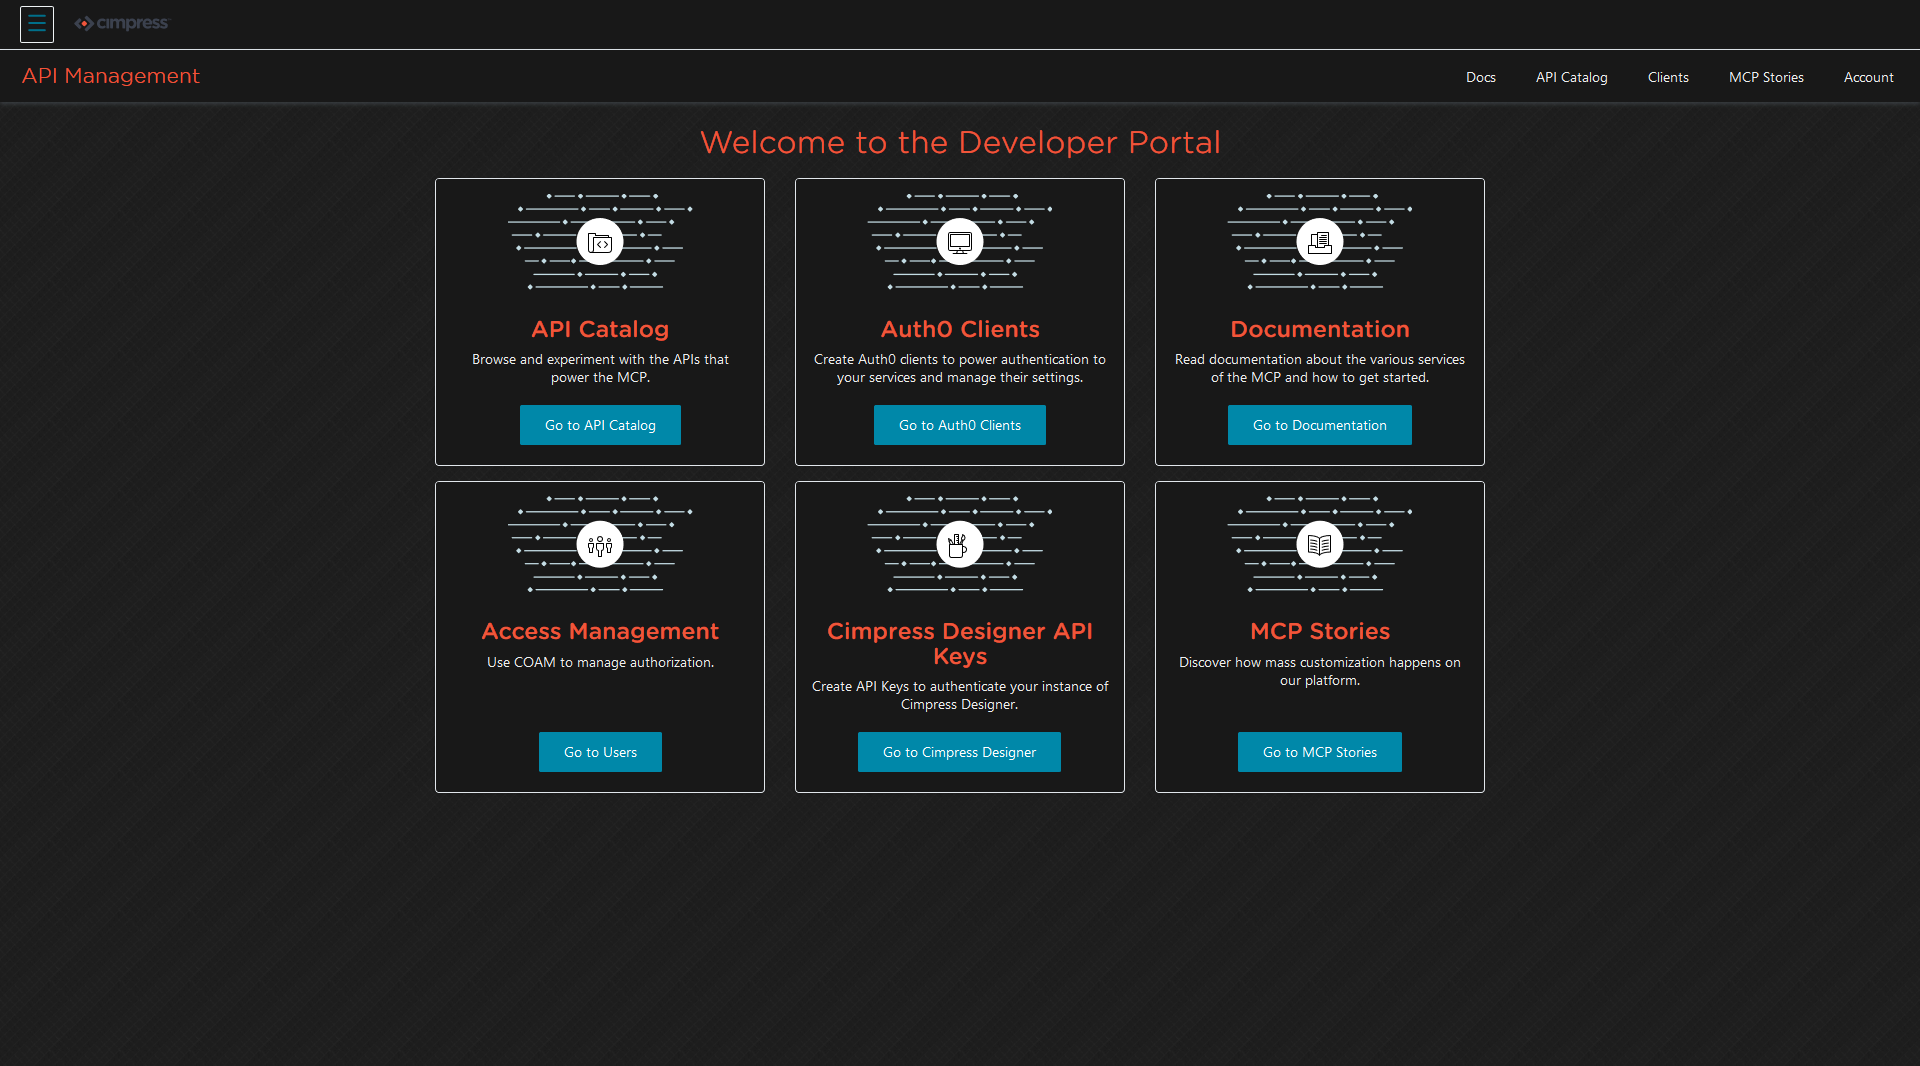Viewport: 1920px width, 1066px height.
Task: Click the Access Management card heading
Action: coord(600,631)
